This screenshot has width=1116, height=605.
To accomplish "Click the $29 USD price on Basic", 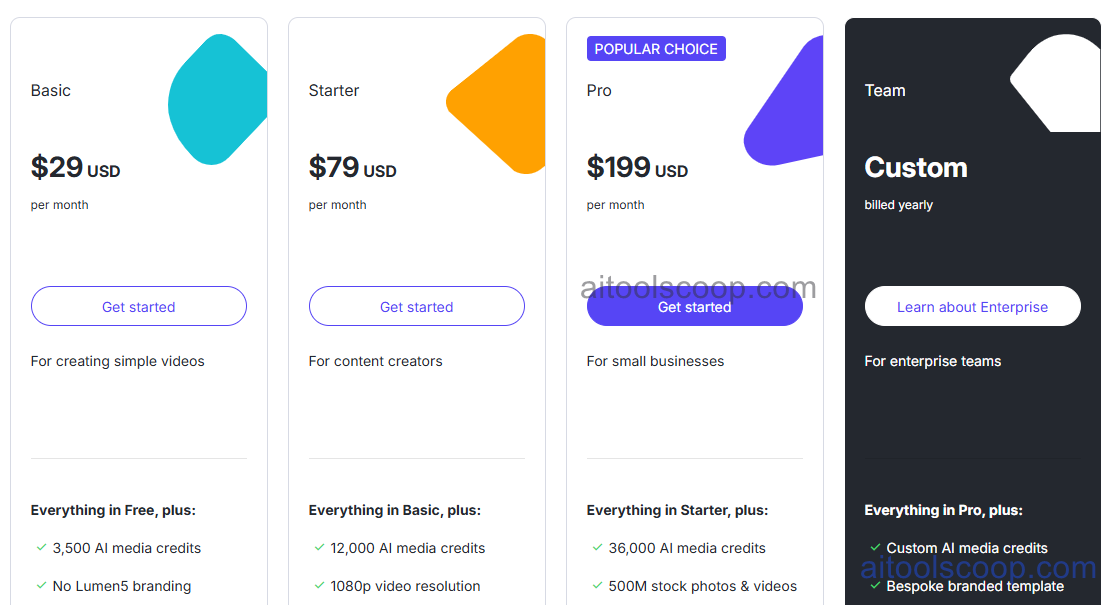I will pos(75,168).
